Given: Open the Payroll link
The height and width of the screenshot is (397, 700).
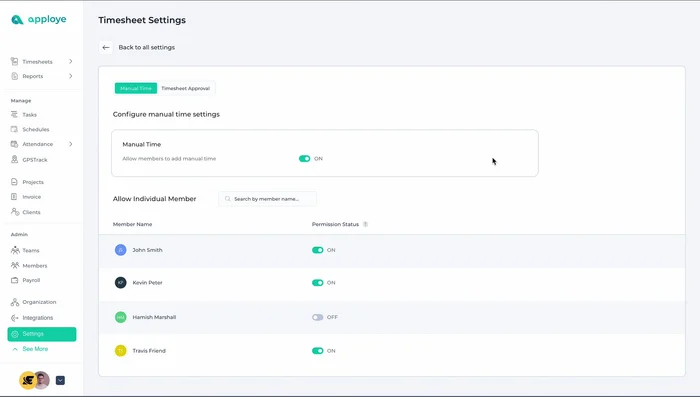Looking at the screenshot, I should 31,280.
